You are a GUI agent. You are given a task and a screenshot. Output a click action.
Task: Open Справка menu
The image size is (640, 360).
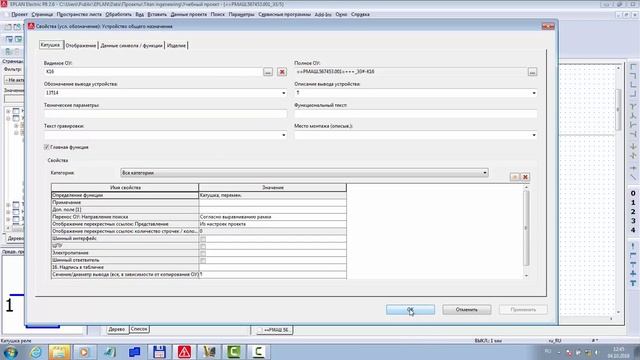pyautogui.click(x=360, y=14)
